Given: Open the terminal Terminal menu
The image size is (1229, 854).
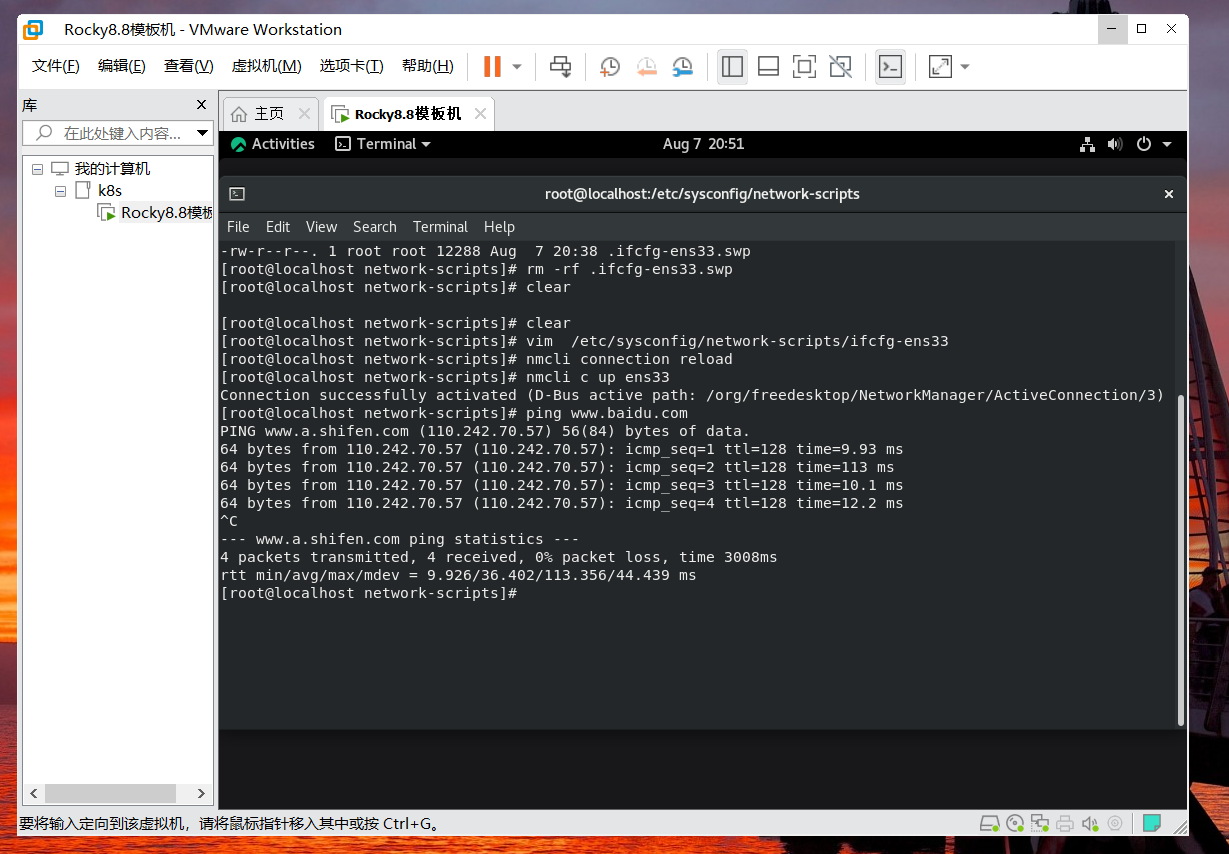Looking at the screenshot, I should [440, 227].
